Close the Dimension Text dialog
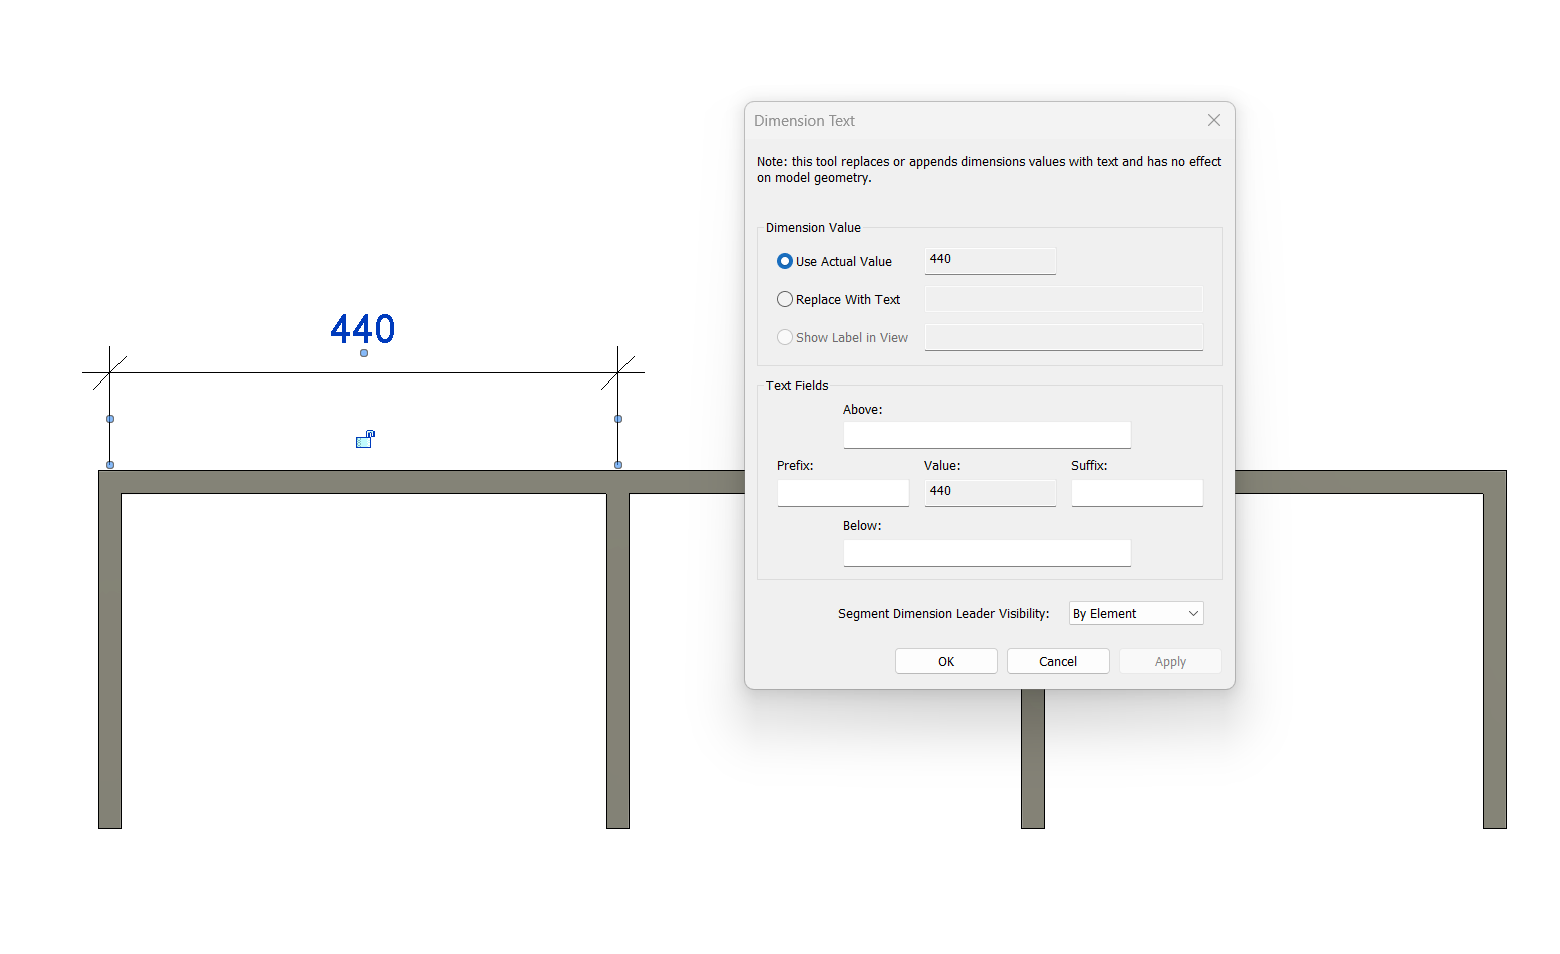Viewport: 1560px width, 954px height. 1213,120
